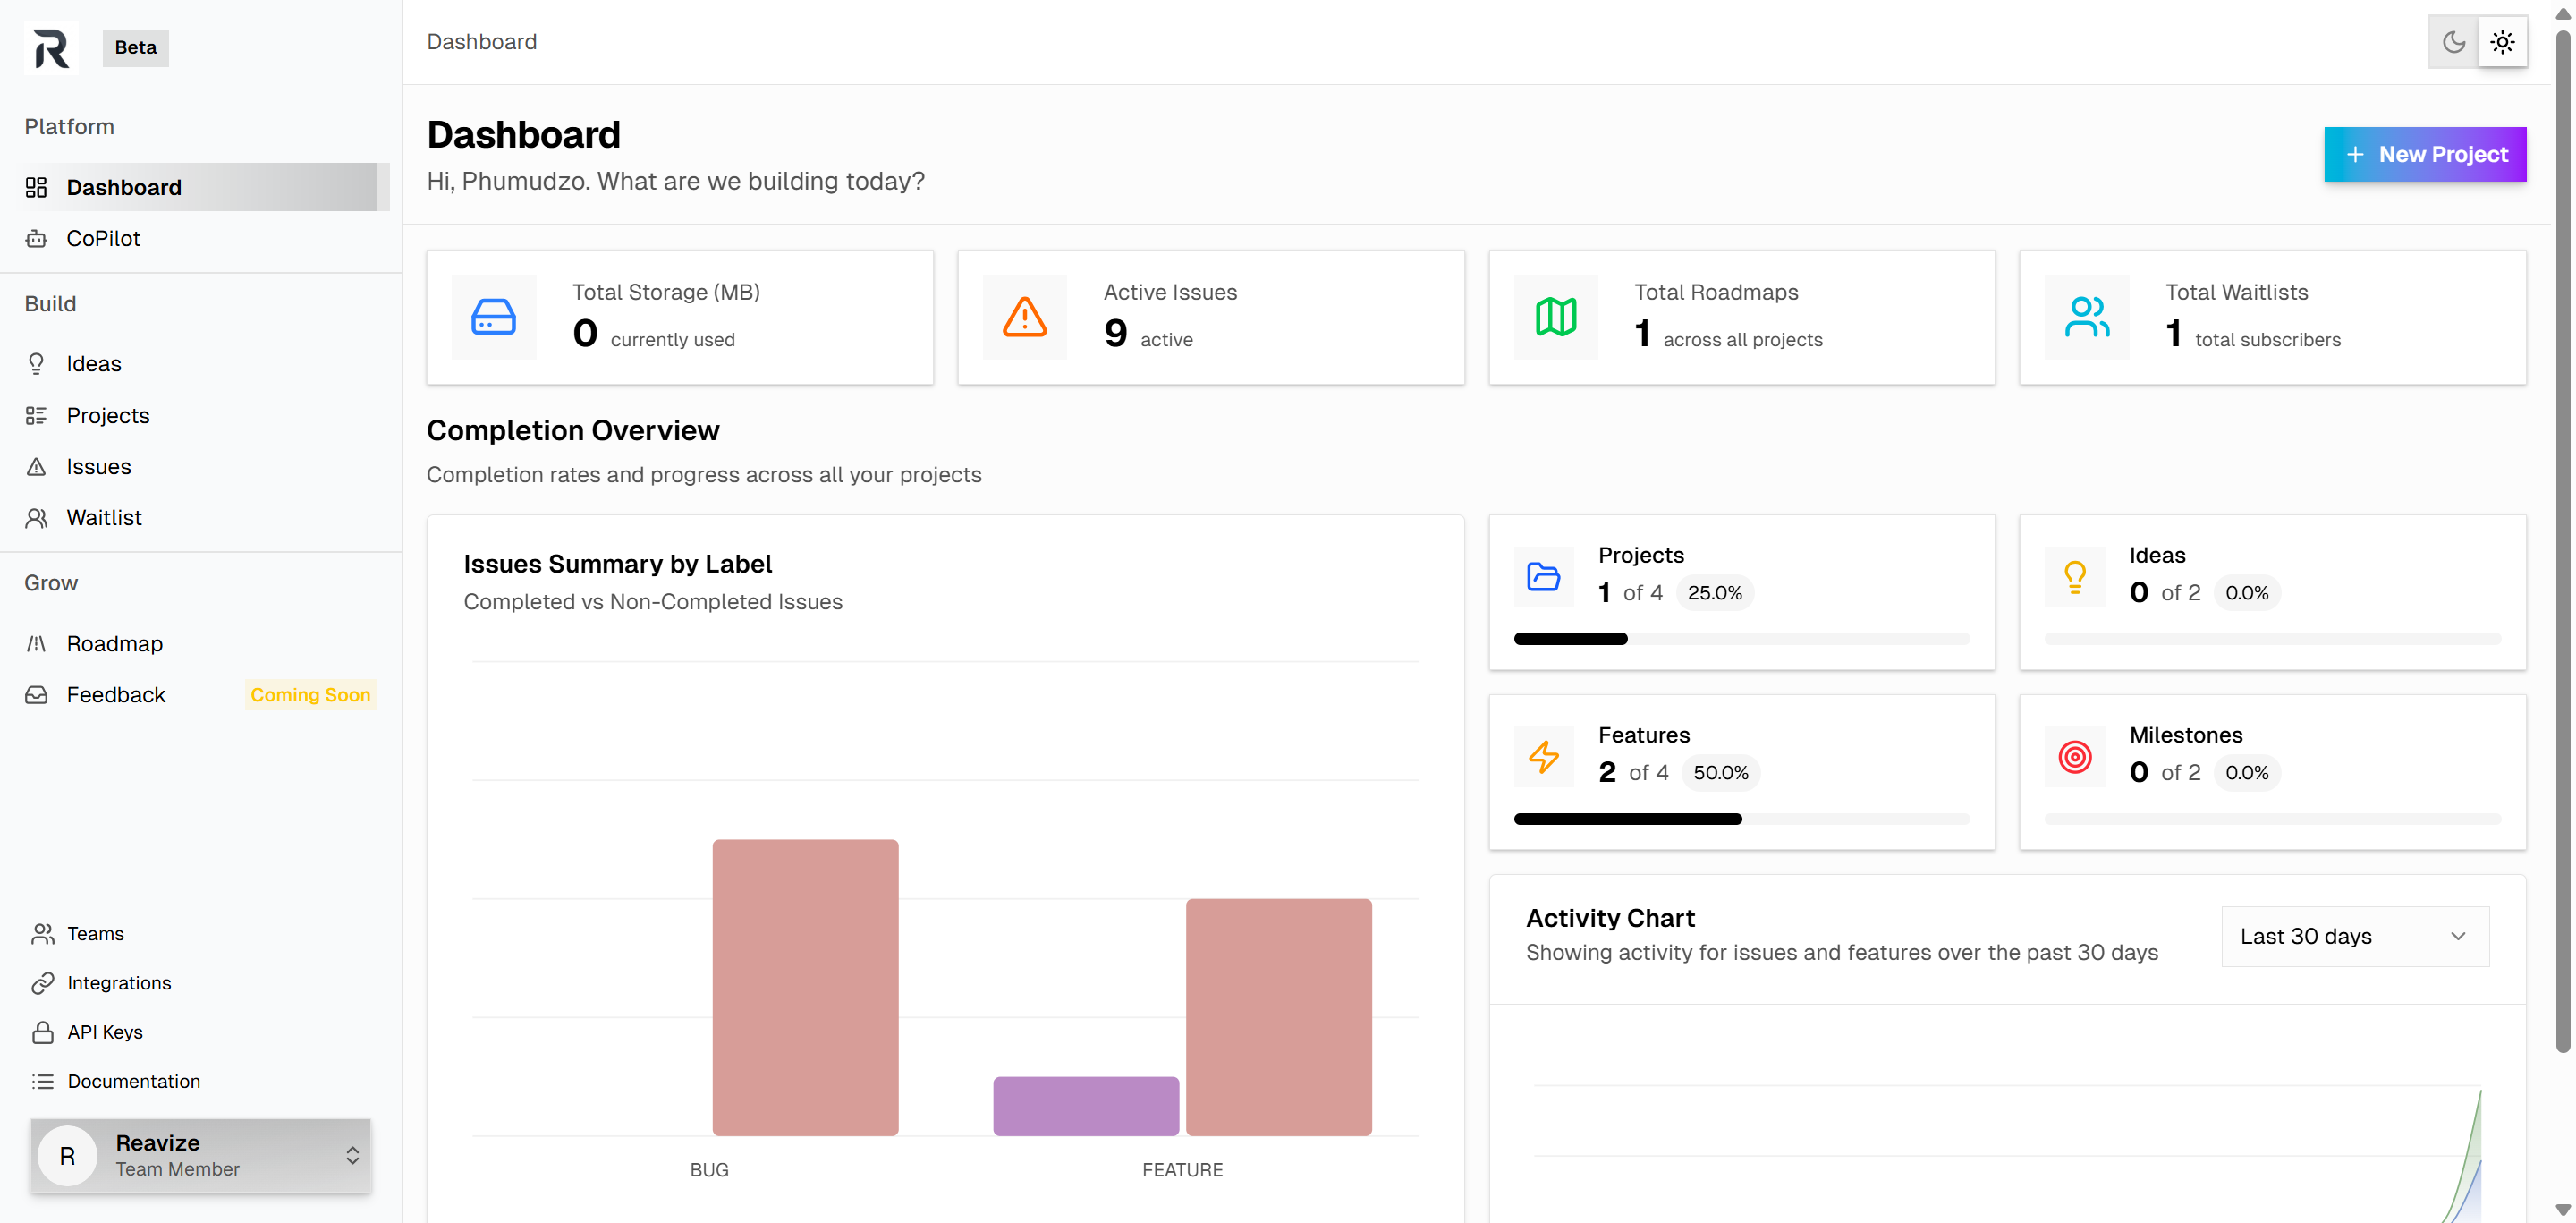This screenshot has height=1223, width=2576.
Task: Click the New Project button
Action: point(2424,154)
